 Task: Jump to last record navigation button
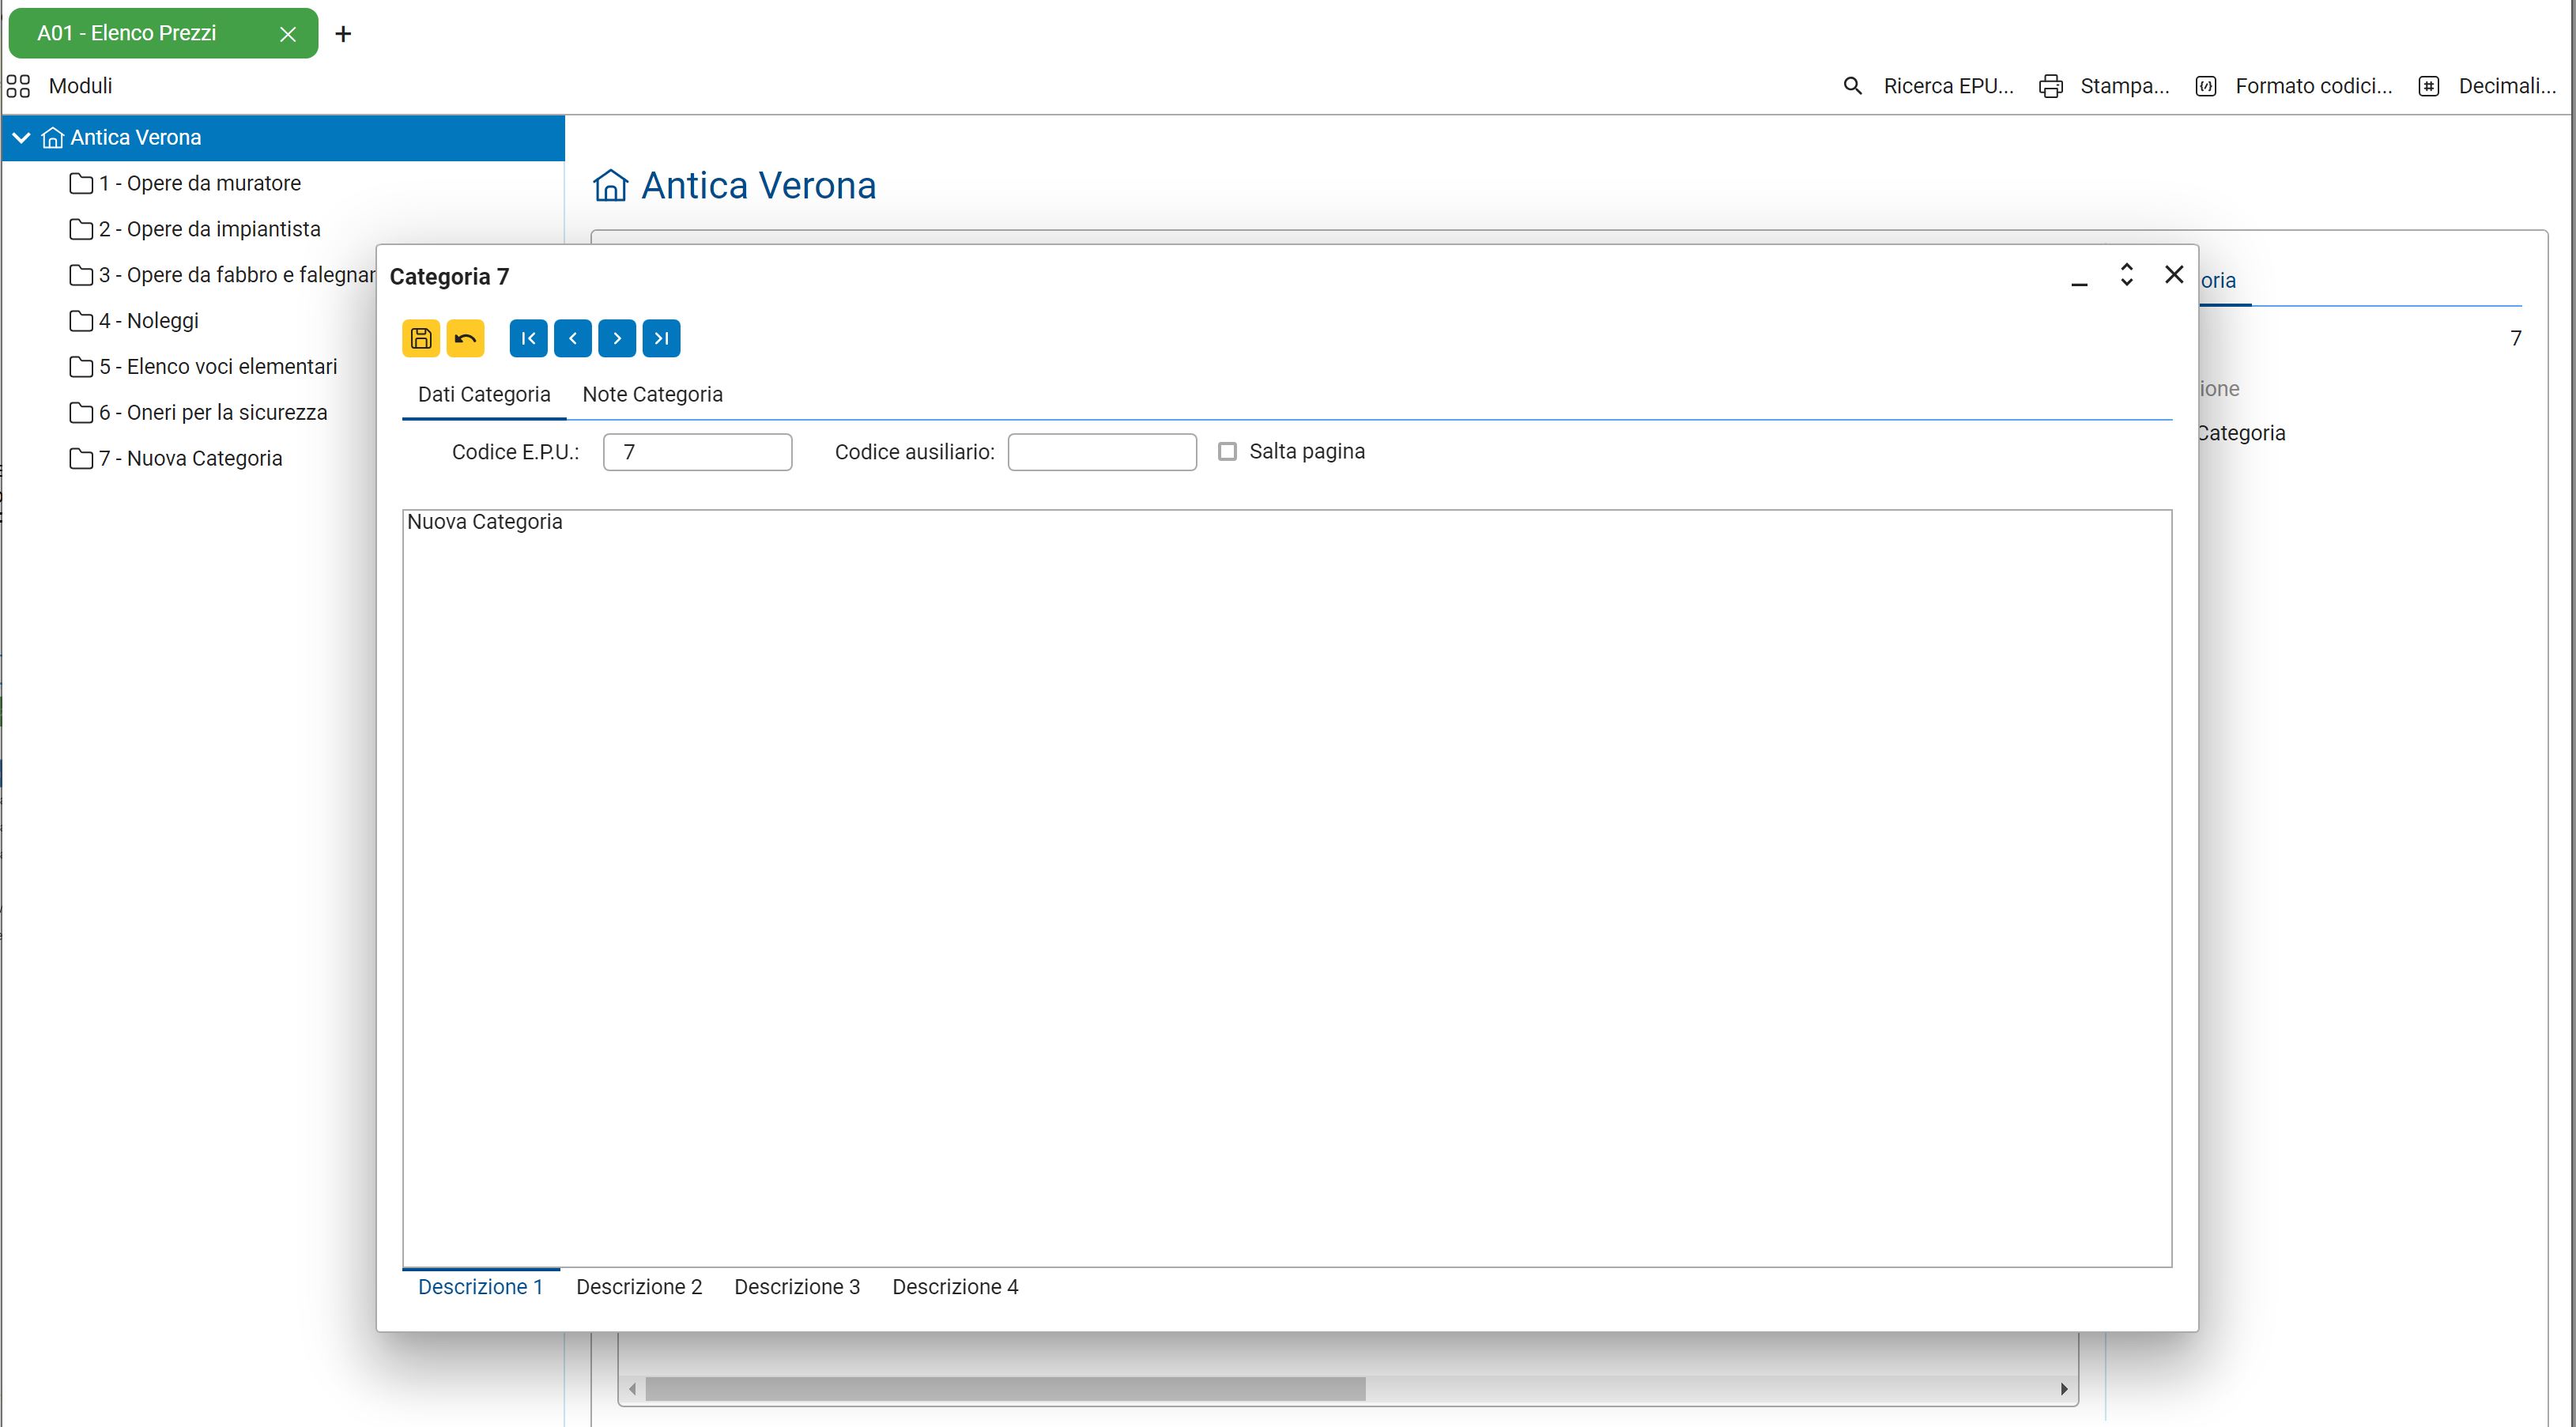coord(661,338)
